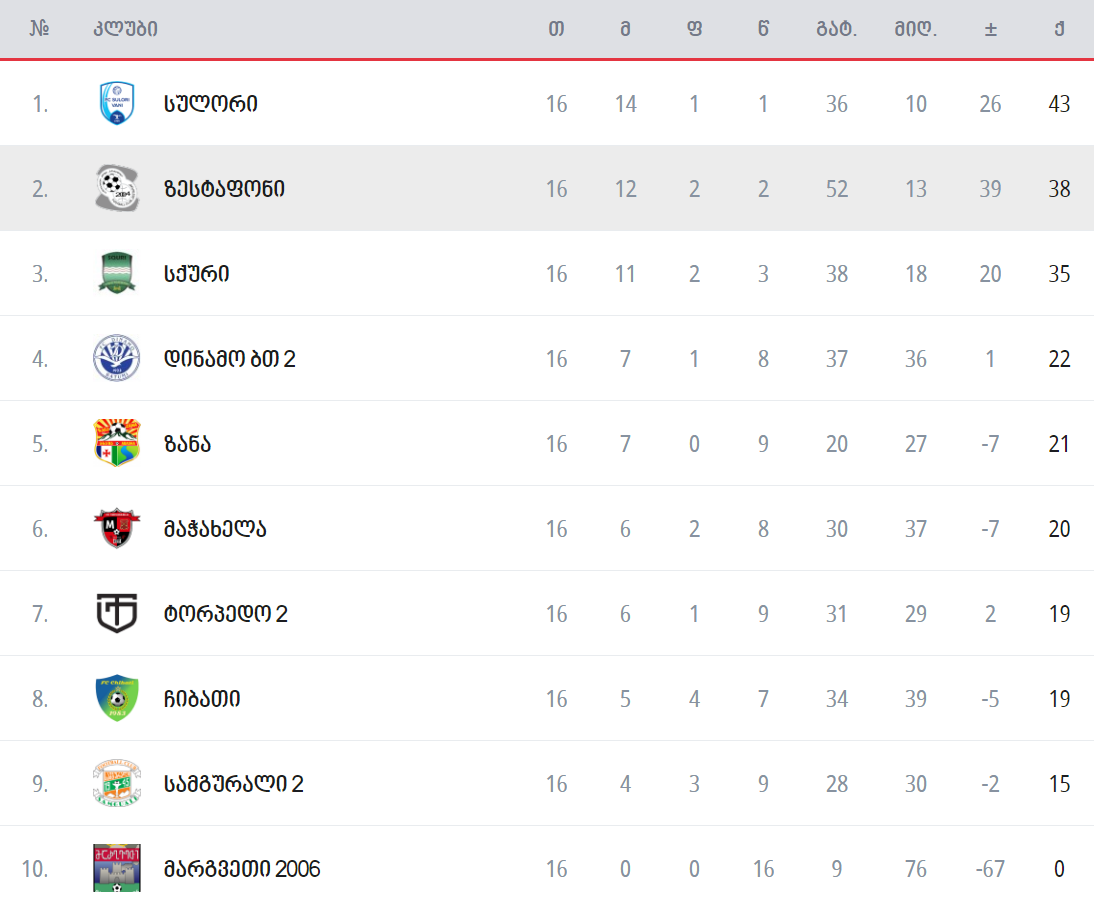Click the მარგვეთი 2006 team logo

click(x=117, y=867)
